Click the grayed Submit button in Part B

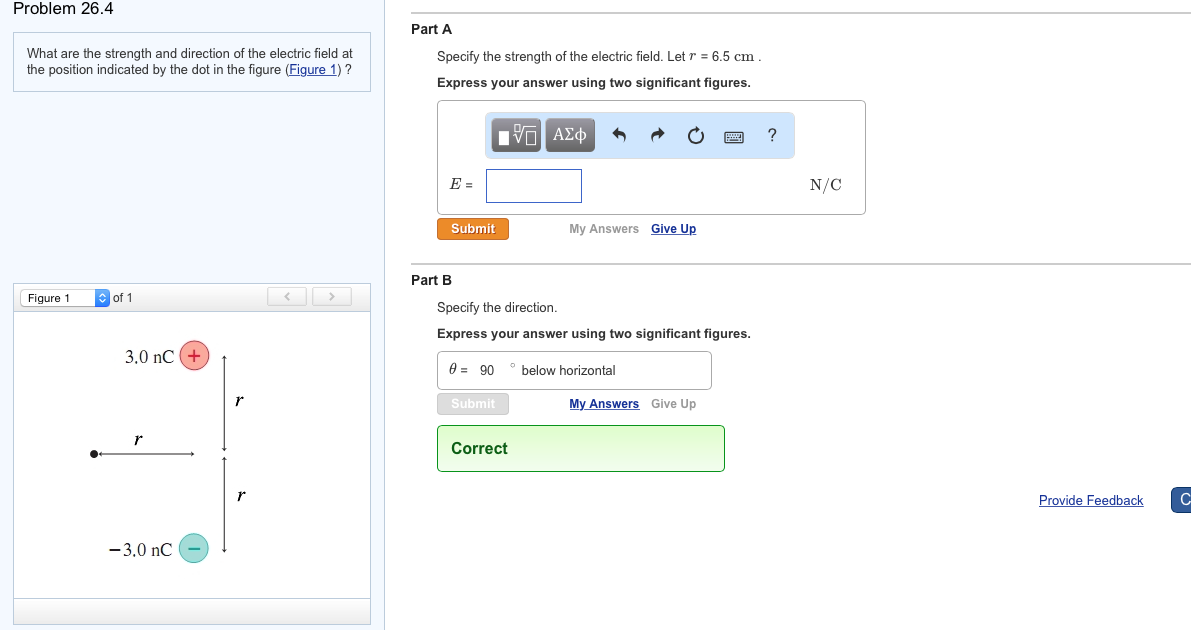[x=472, y=403]
